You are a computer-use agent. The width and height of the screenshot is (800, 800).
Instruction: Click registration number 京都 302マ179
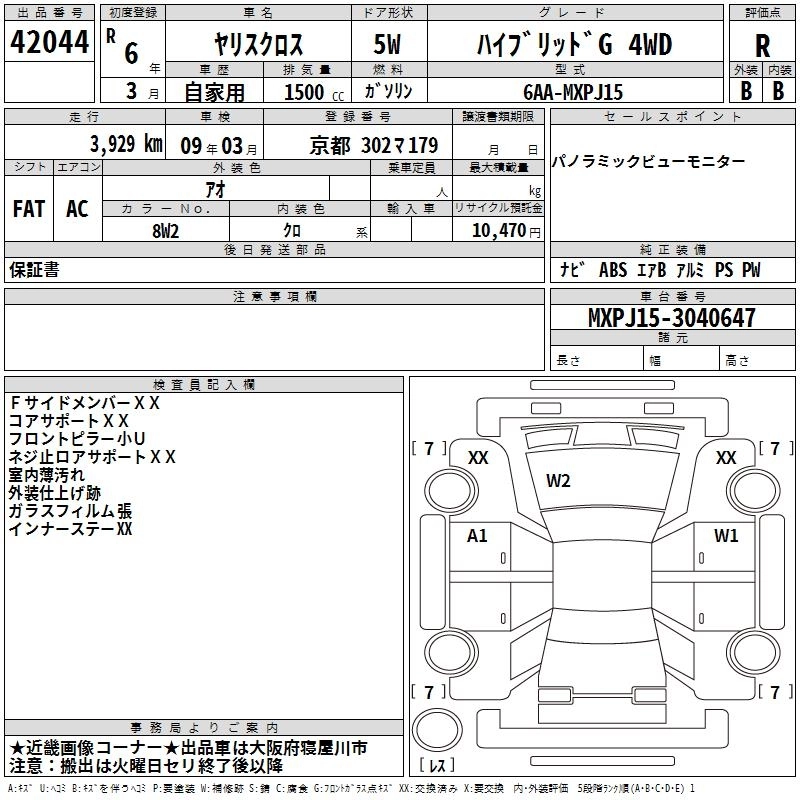click(373, 145)
